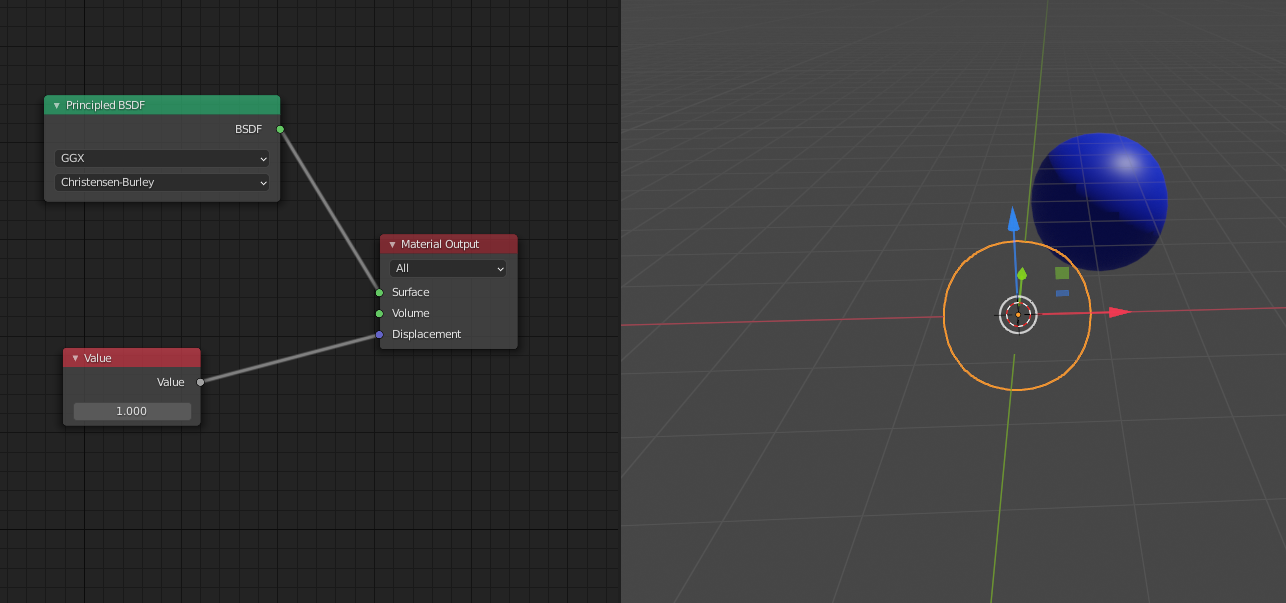
Task: Collapse the Value node
Action: [75, 358]
